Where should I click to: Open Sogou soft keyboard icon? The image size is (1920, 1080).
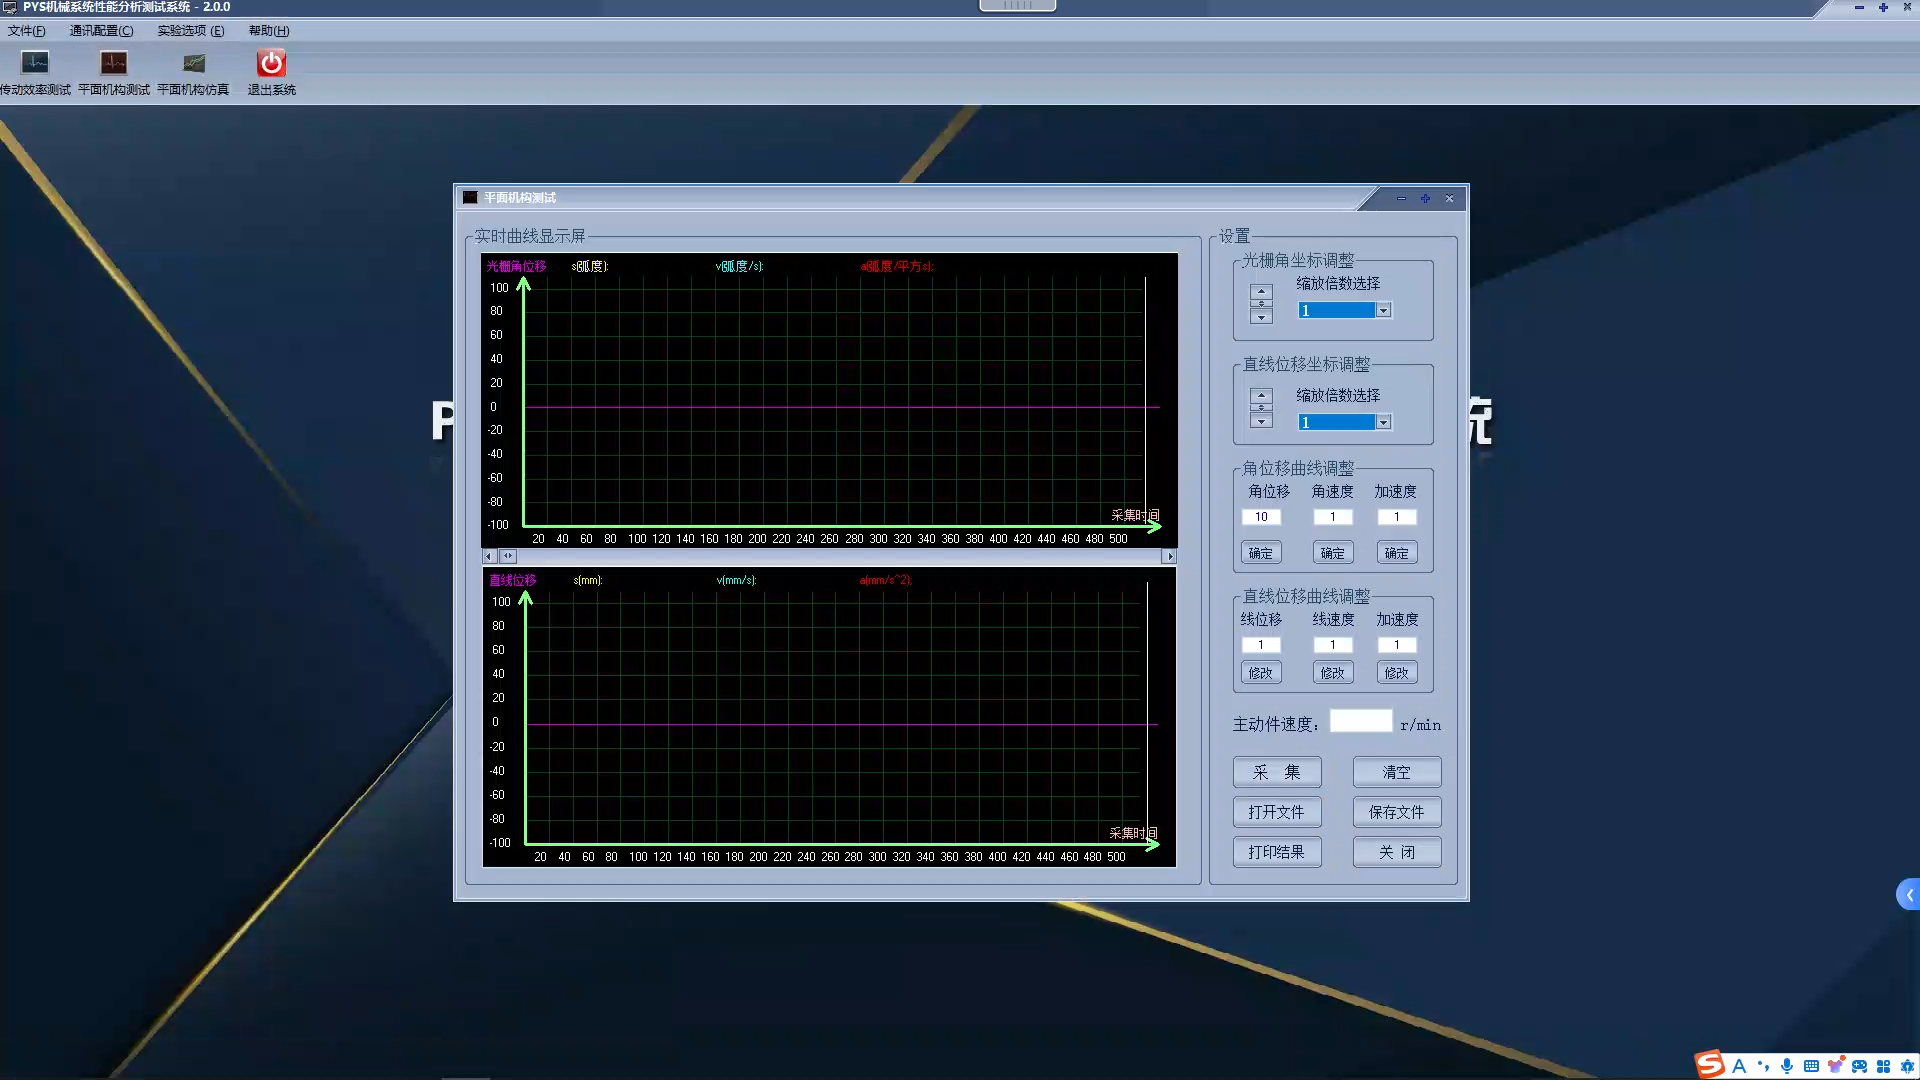pos(1811,1066)
